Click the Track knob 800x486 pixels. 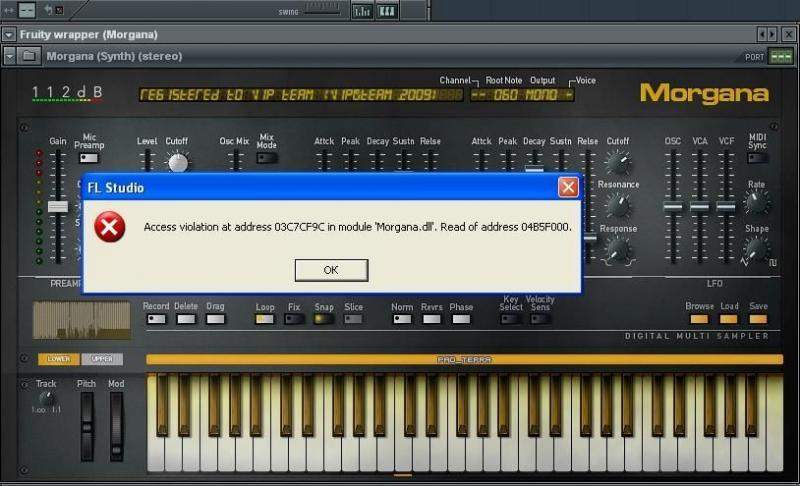(46, 399)
